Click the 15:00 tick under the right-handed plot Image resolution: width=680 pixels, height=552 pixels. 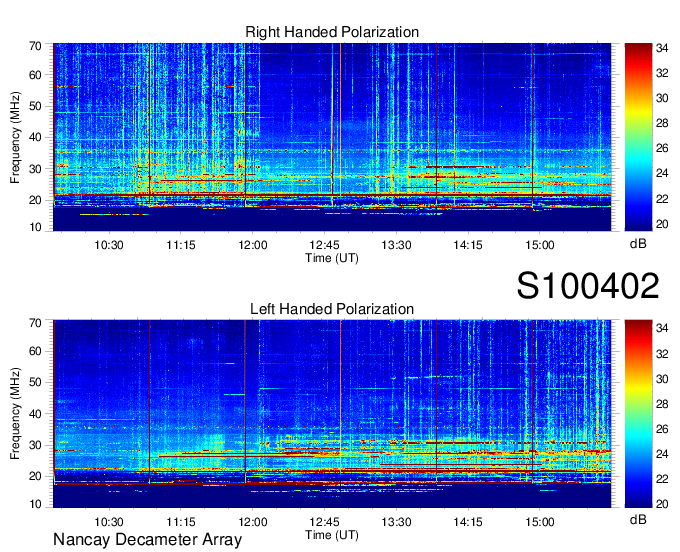pyautogui.click(x=540, y=245)
